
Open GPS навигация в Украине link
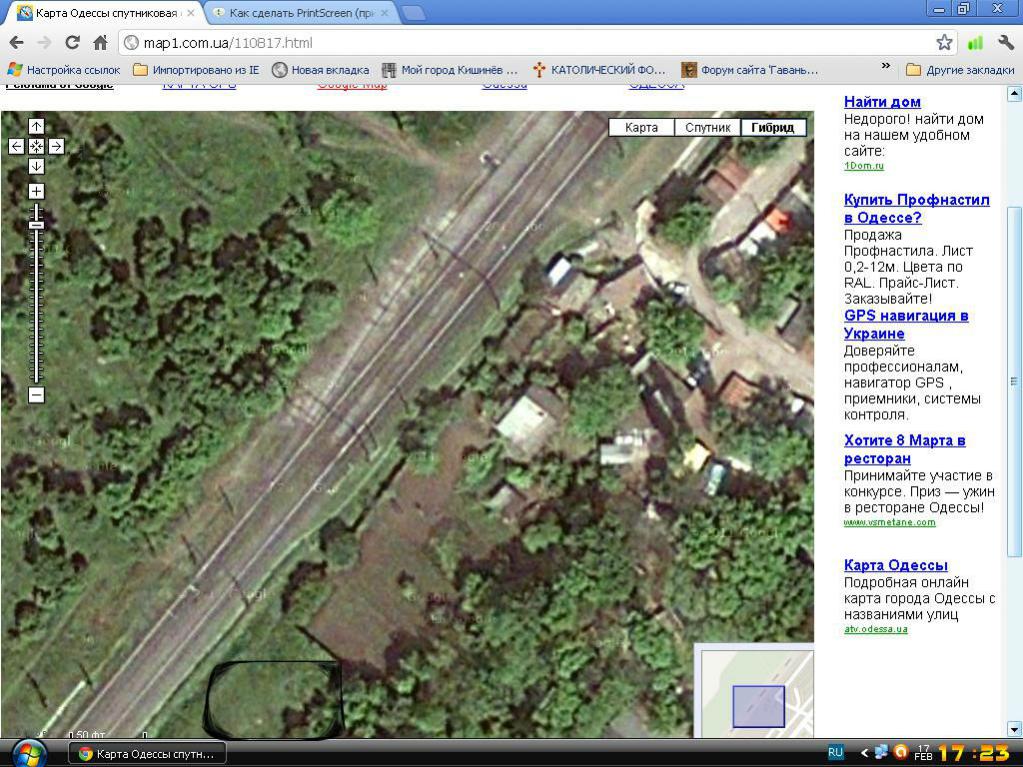click(x=906, y=324)
